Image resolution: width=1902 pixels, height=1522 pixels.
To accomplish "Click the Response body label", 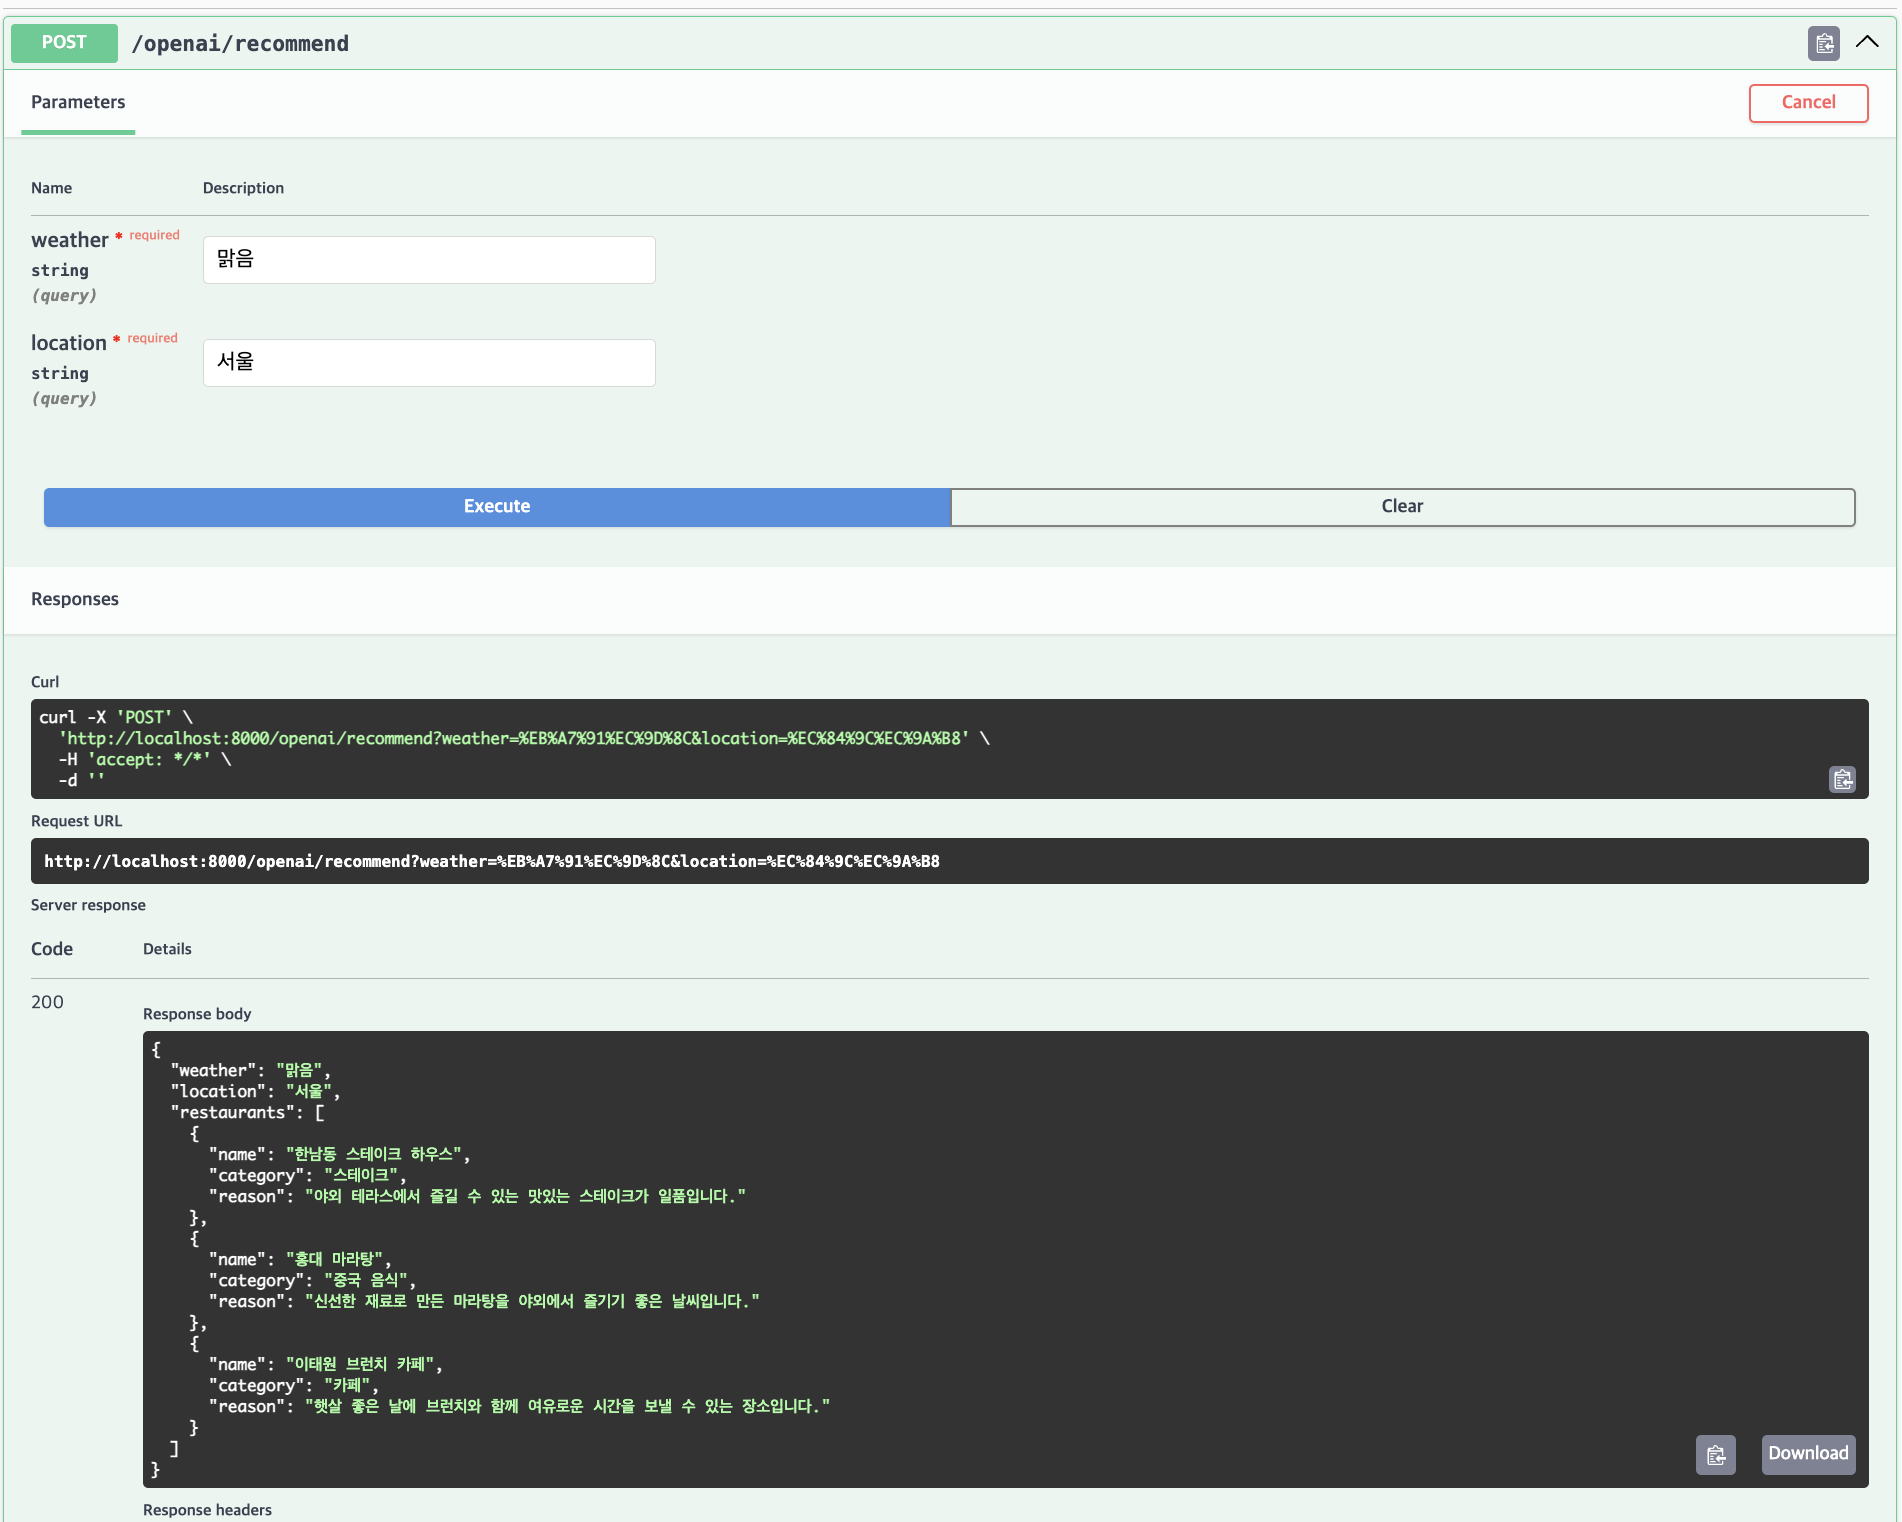I will click(x=197, y=1014).
